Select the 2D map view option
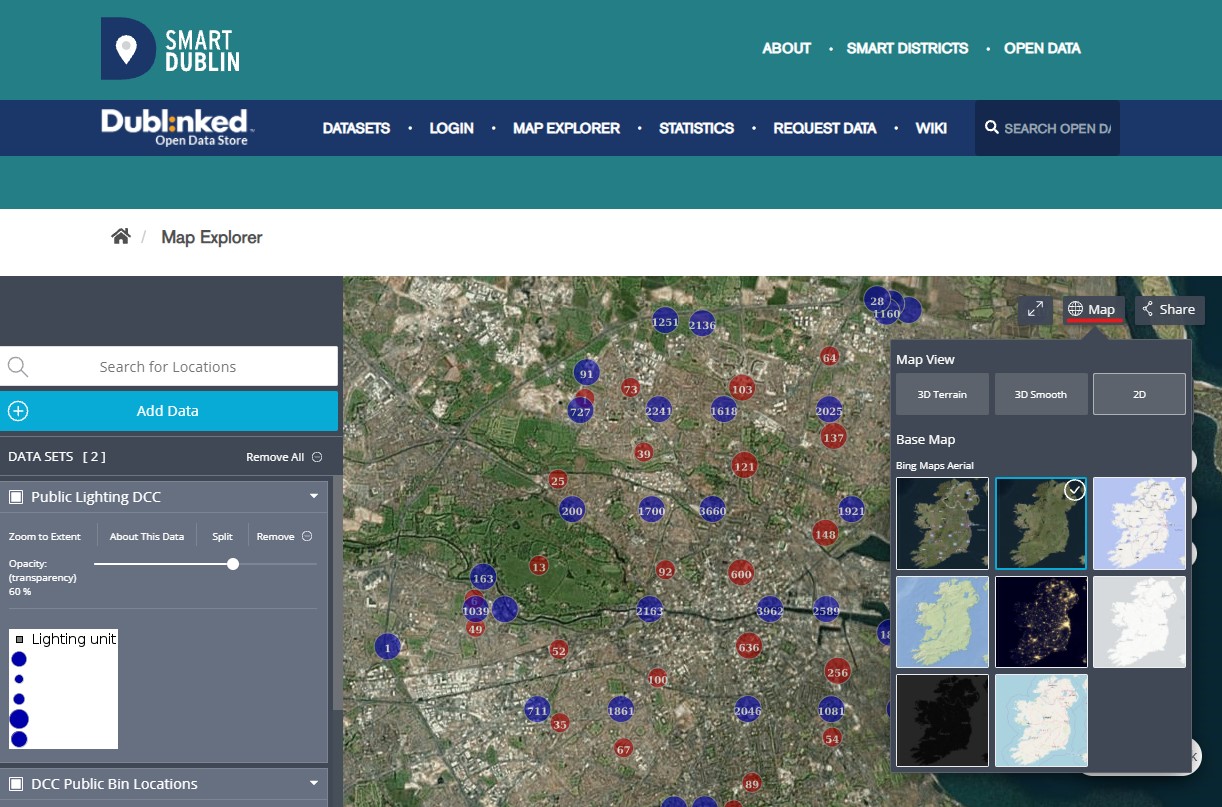This screenshot has width=1222, height=807. point(1139,394)
